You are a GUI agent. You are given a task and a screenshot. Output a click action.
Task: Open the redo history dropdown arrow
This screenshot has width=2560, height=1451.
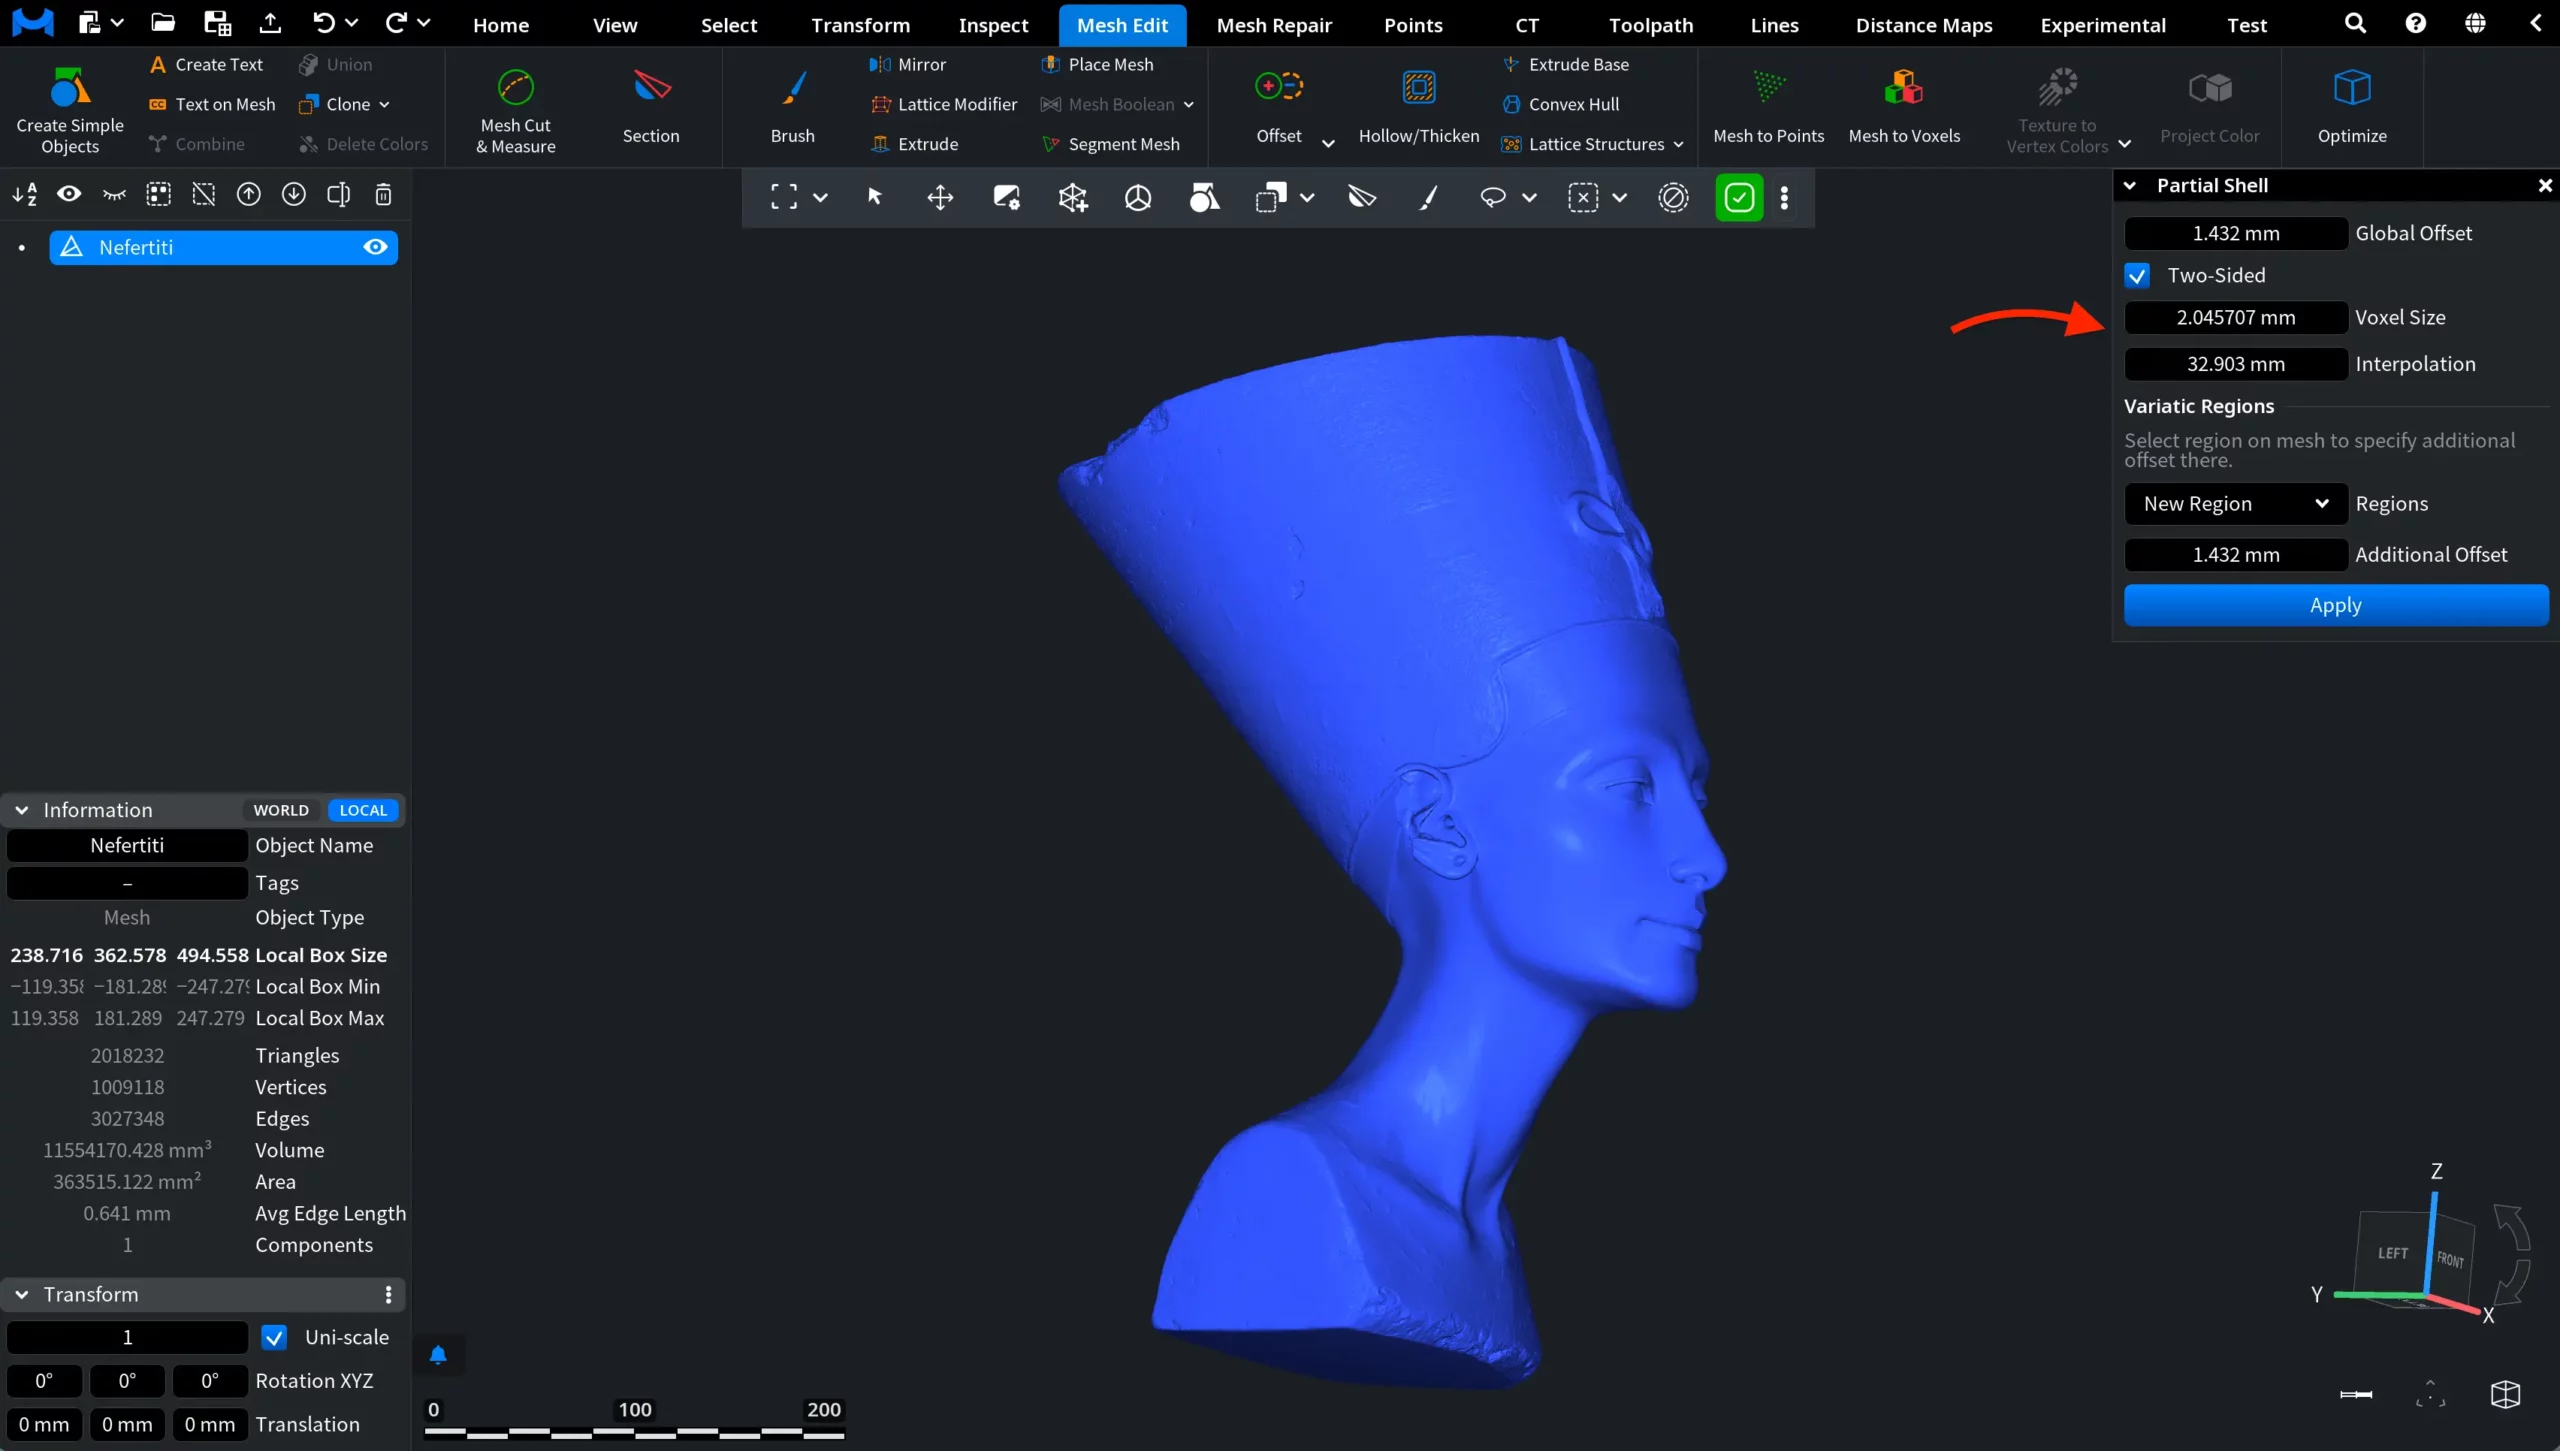(x=423, y=23)
